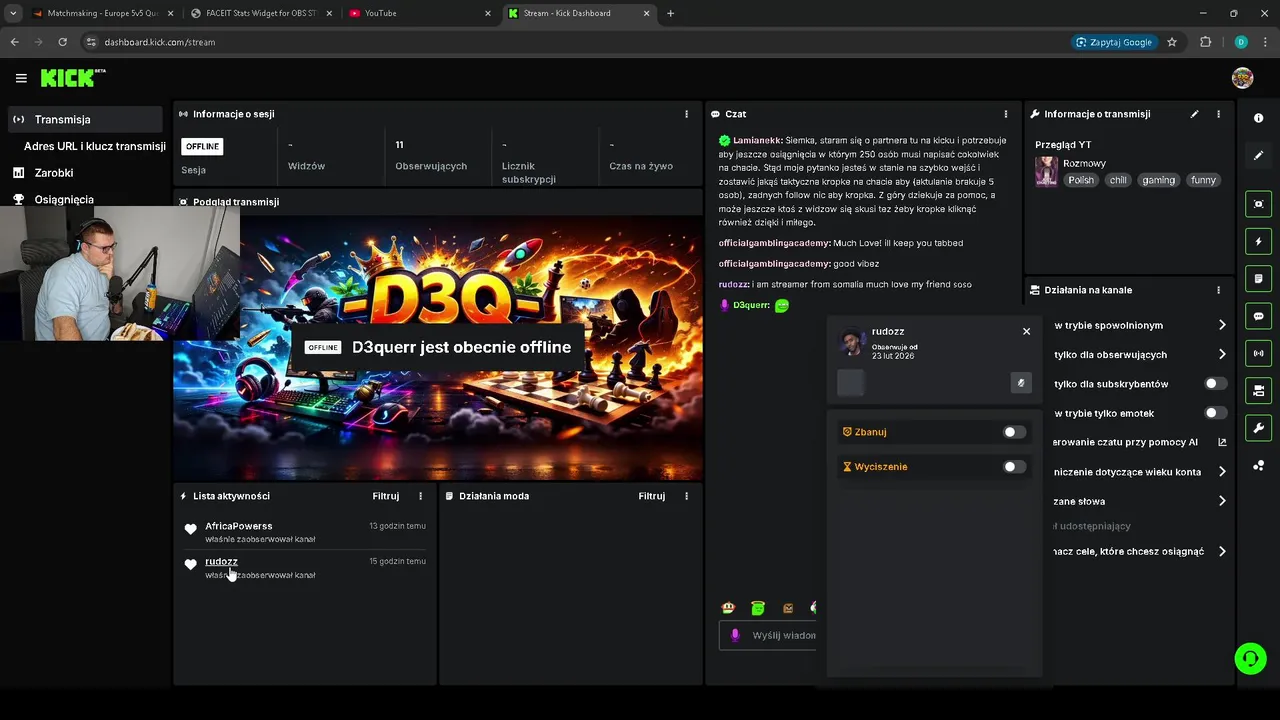The width and height of the screenshot is (1280, 720).
Task: Click the three-dots cluster icon in sidebar
Action: click(x=1258, y=465)
